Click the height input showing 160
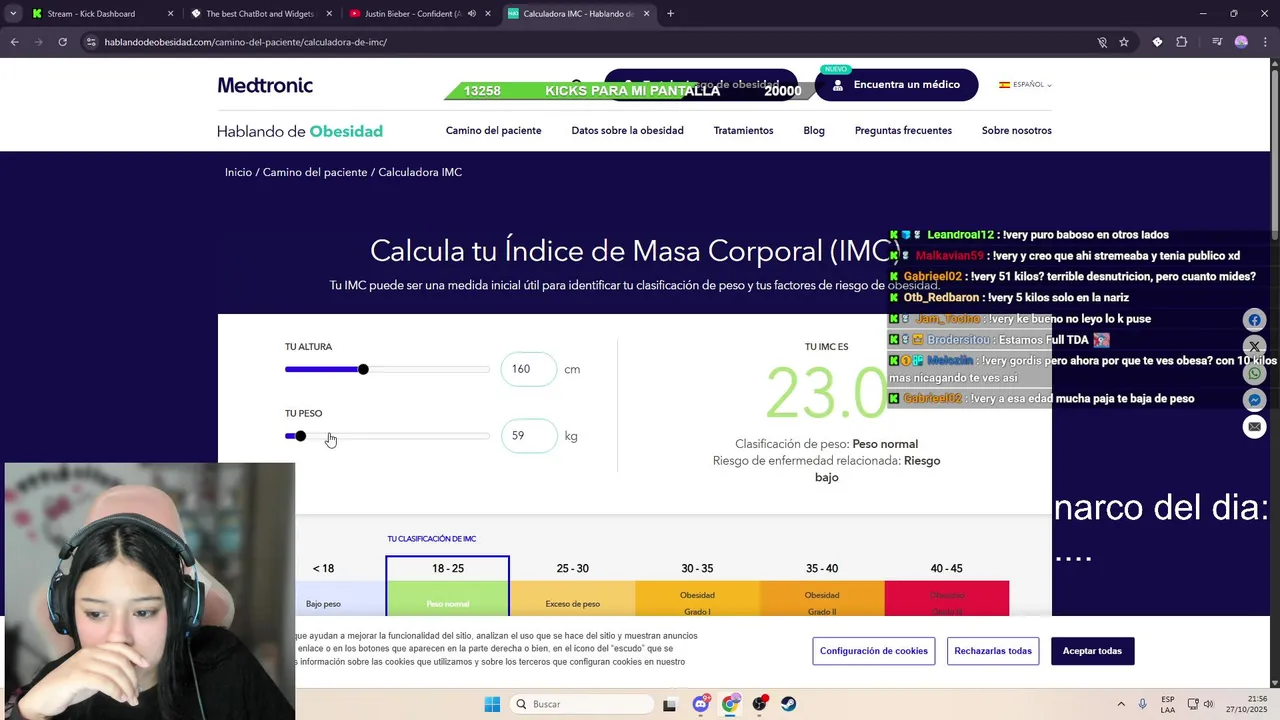 tap(529, 369)
